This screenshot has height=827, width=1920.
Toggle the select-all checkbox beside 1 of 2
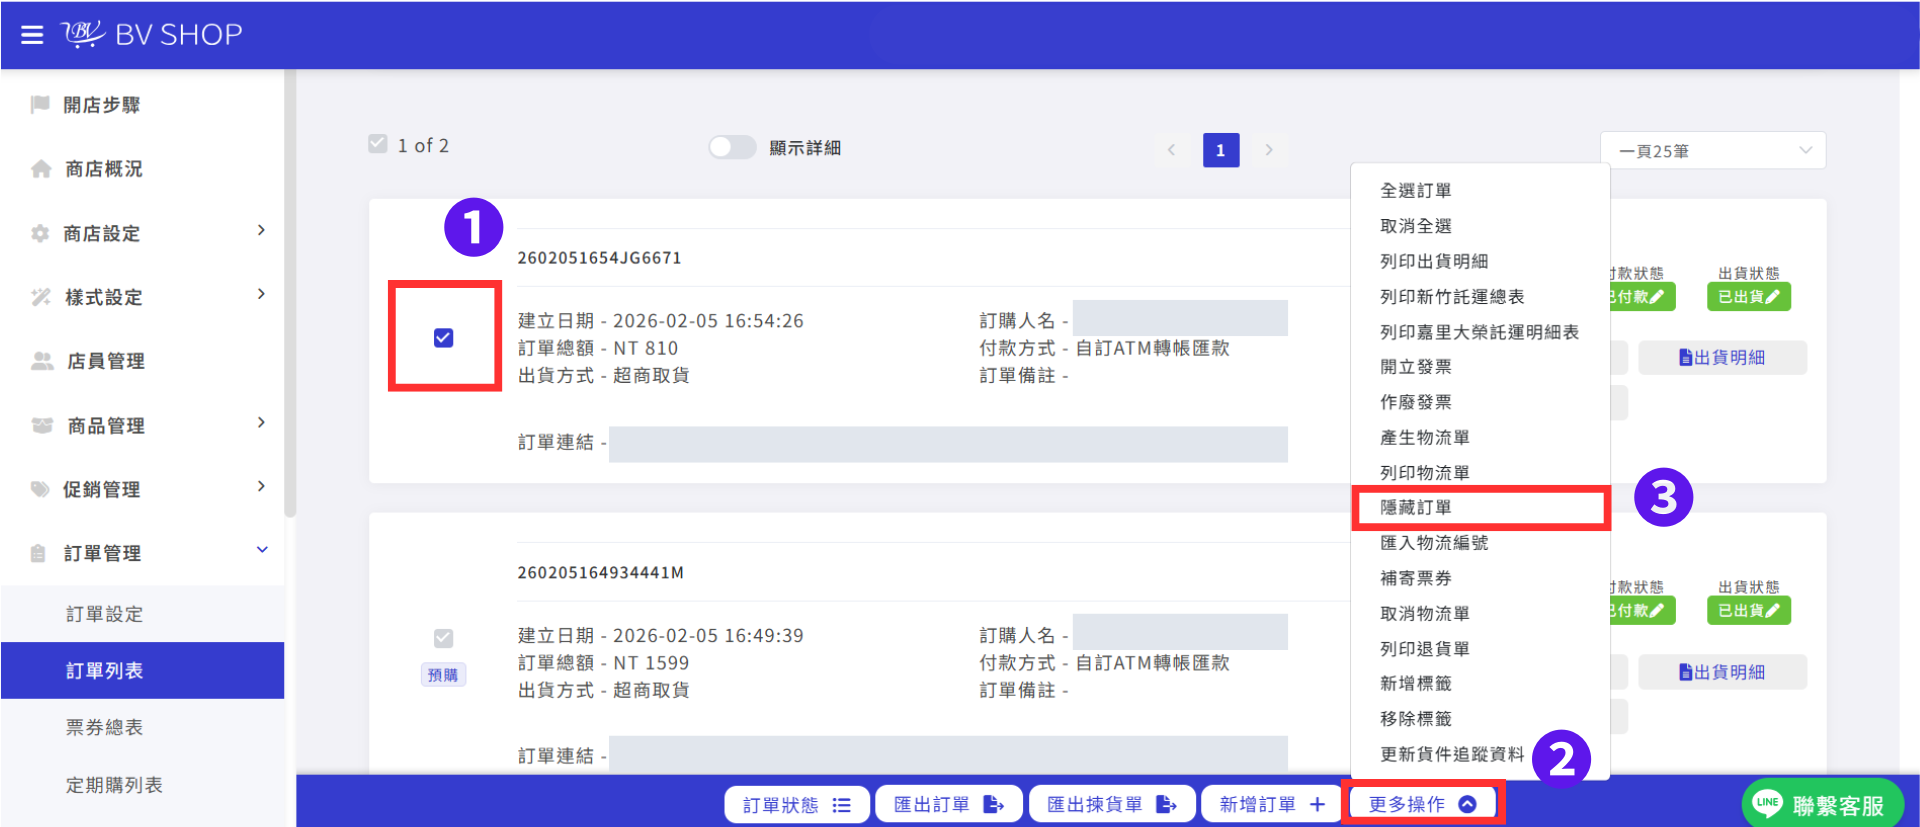[378, 144]
